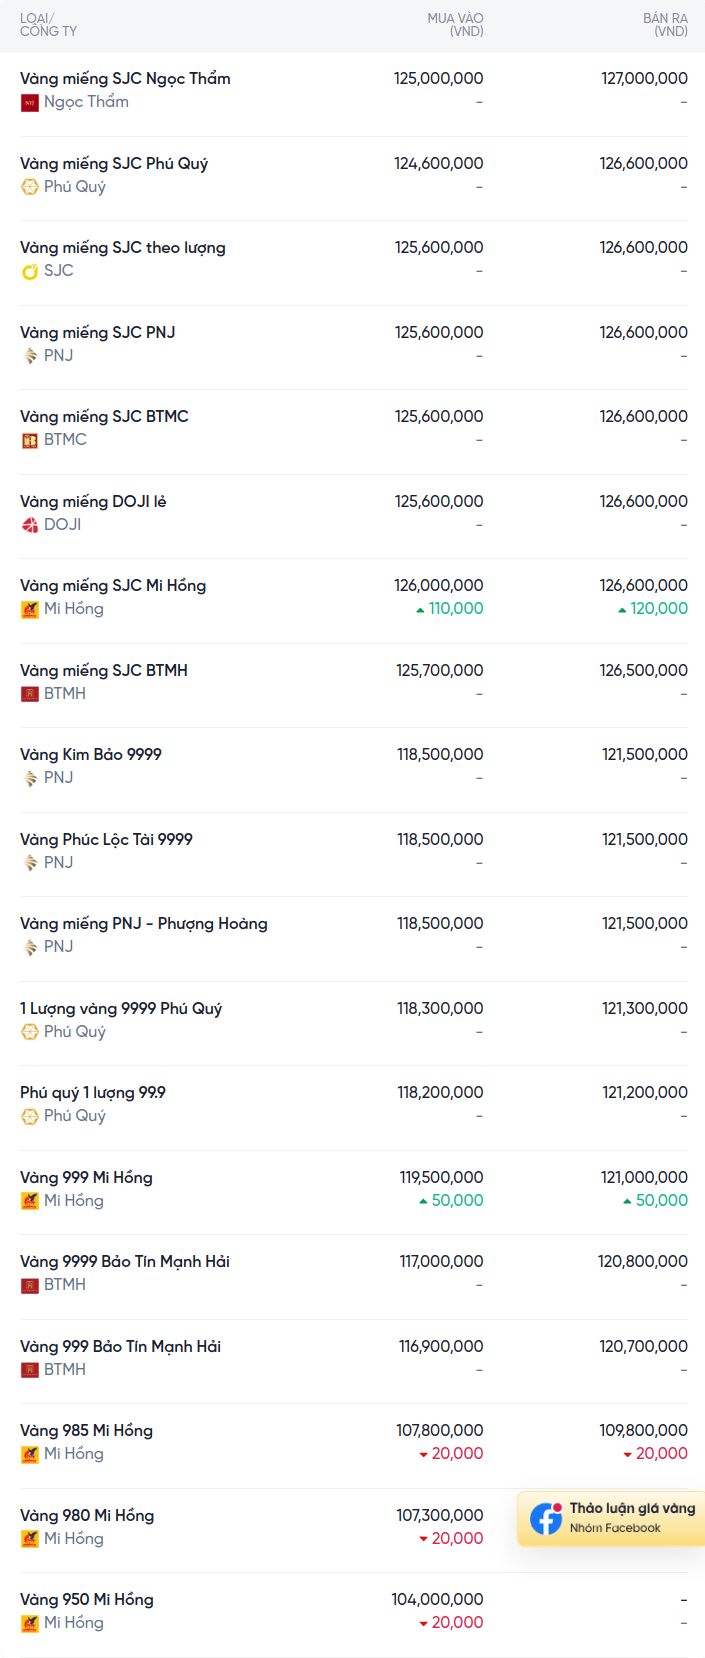
Task: Click the Facebook icon in discussion banner
Action: (546, 1519)
